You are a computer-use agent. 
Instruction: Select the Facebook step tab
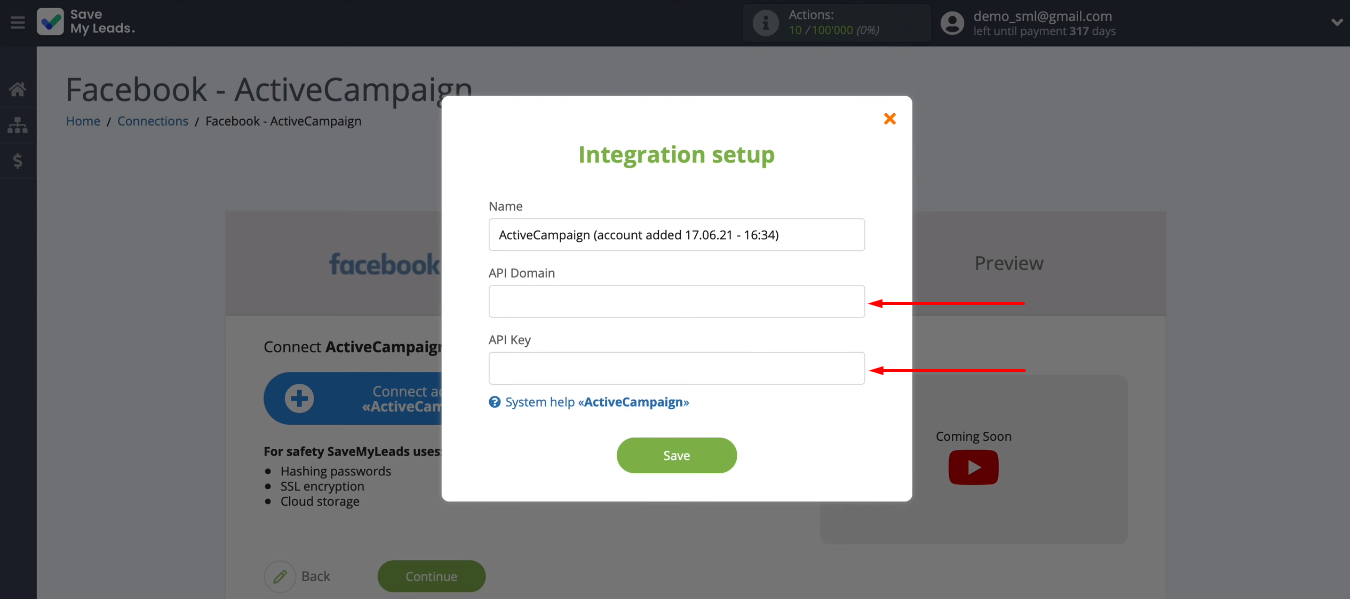[x=384, y=264]
